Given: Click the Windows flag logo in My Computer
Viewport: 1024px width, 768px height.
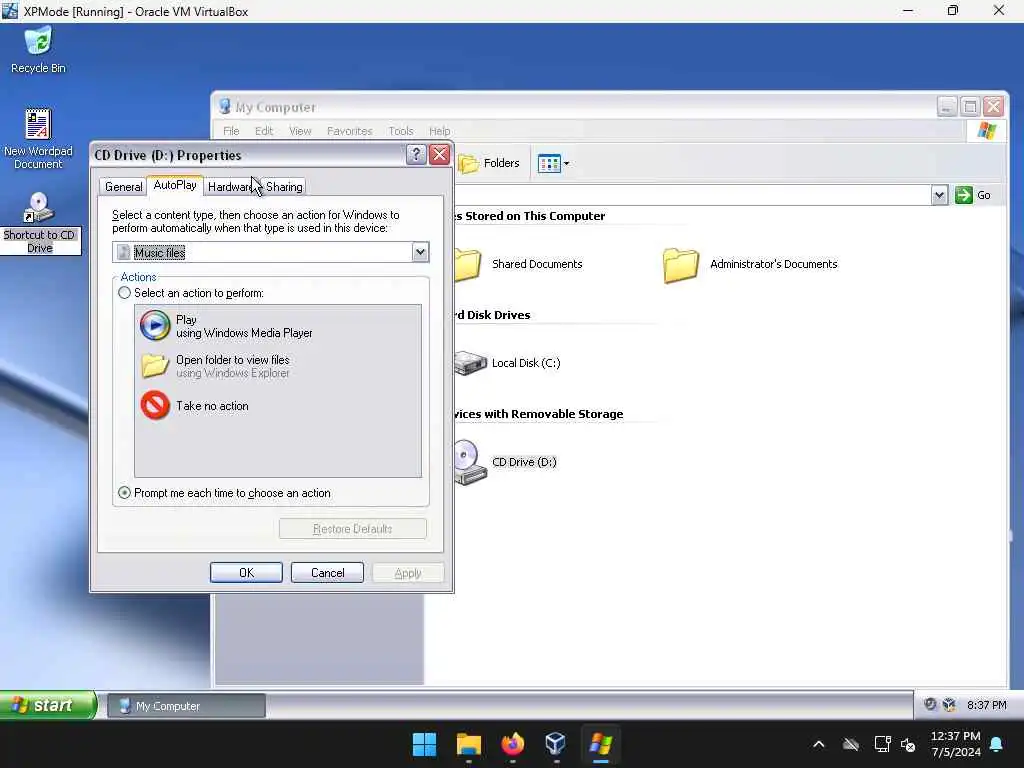Looking at the screenshot, I should [986, 131].
